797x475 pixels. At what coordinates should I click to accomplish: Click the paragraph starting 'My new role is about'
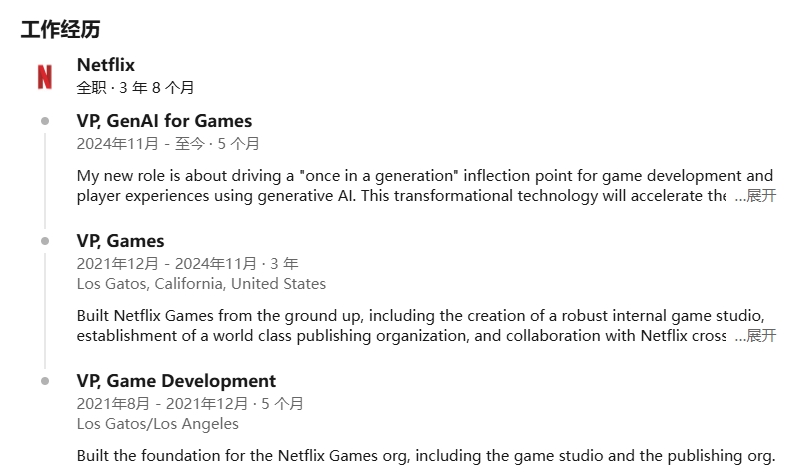click(x=425, y=185)
